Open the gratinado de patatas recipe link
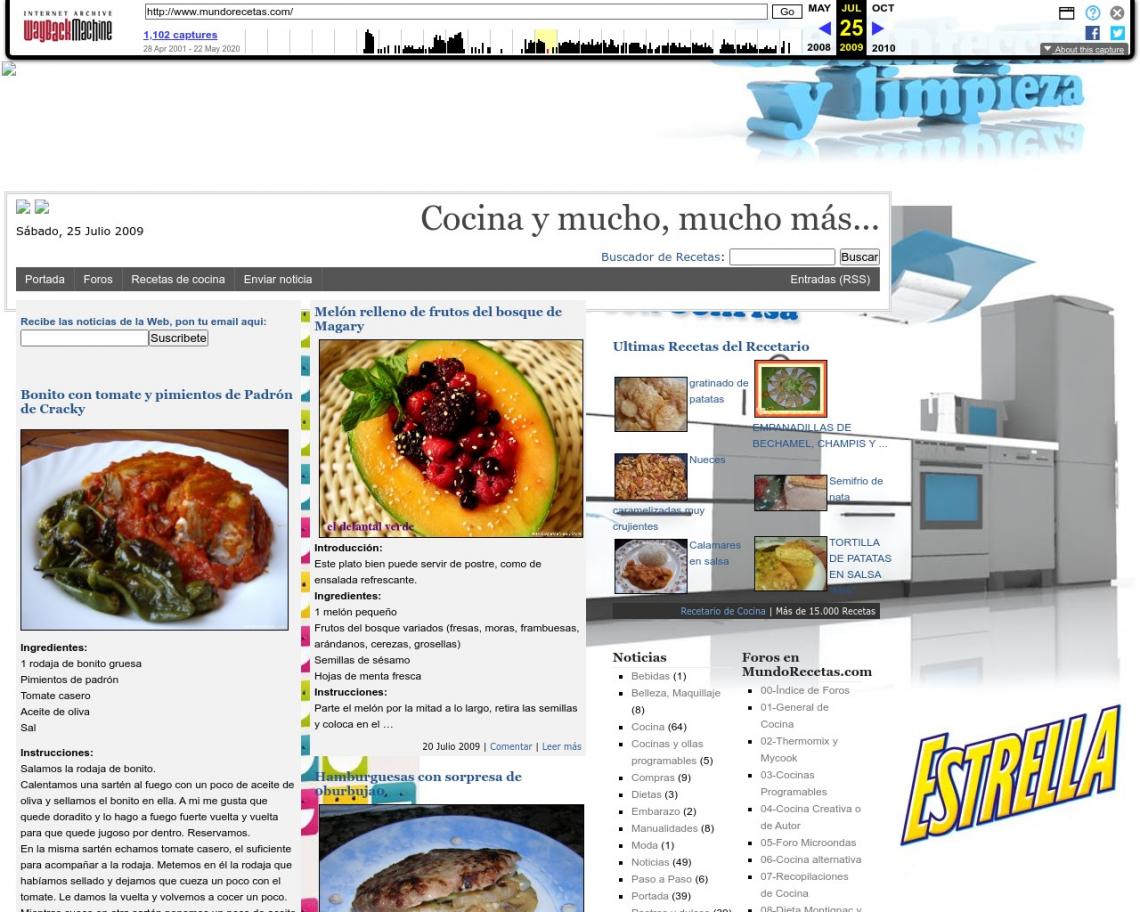1140x912 pixels. point(718,391)
